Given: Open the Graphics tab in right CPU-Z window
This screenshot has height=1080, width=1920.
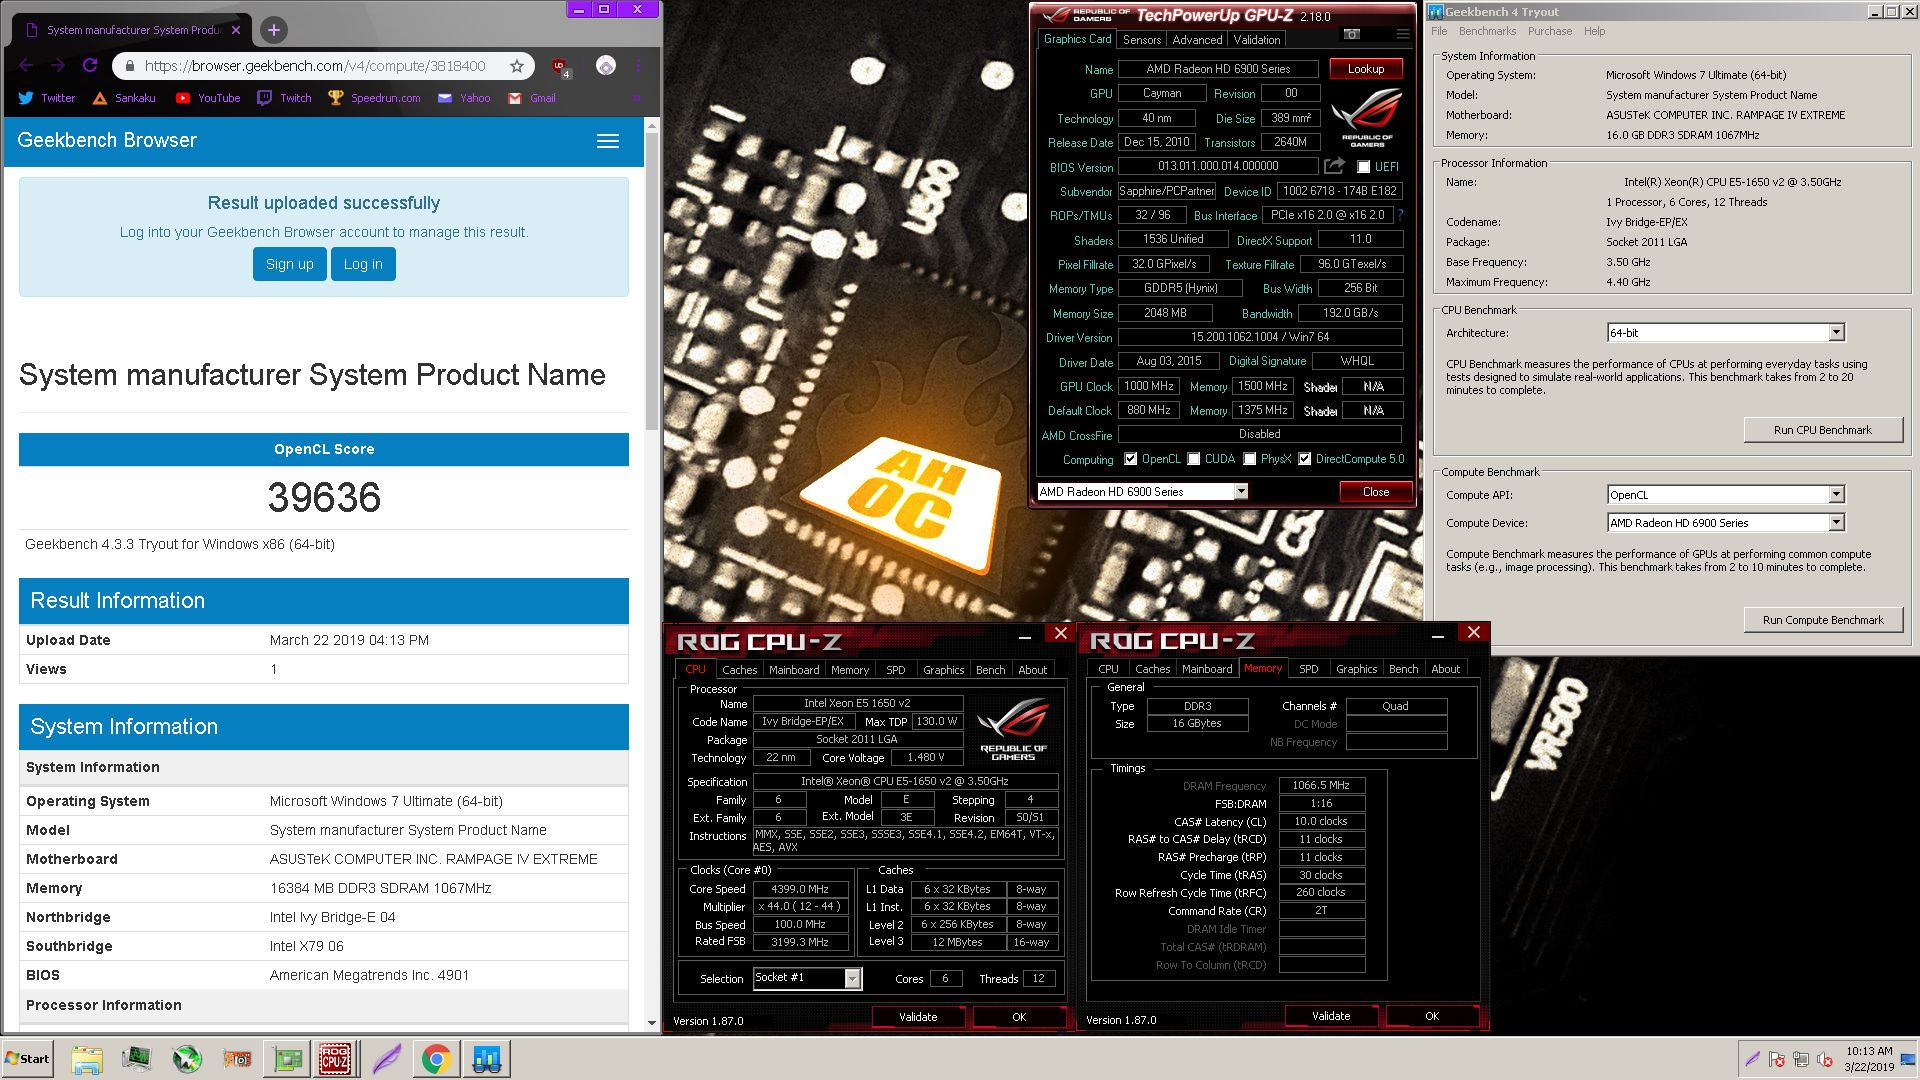Looking at the screenshot, I should click(1356, 669).
